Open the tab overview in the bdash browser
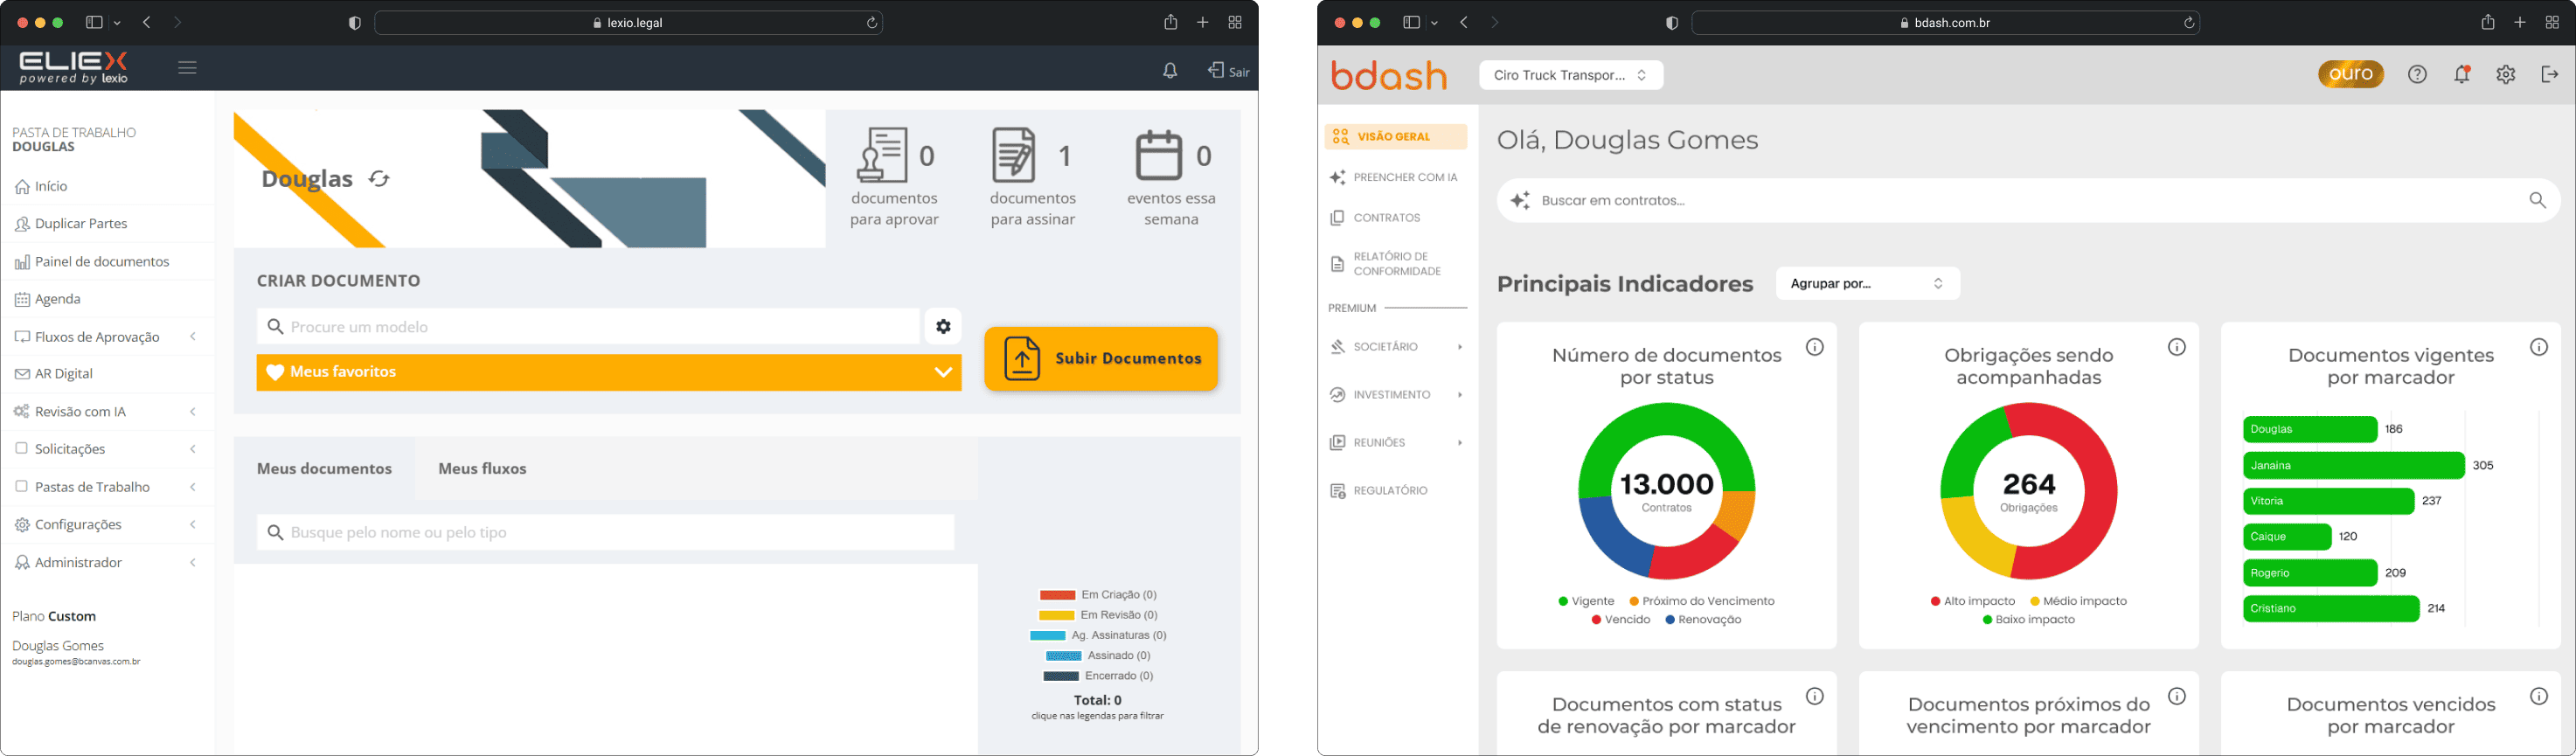The image size is (2576, 756). point(2552,22)
